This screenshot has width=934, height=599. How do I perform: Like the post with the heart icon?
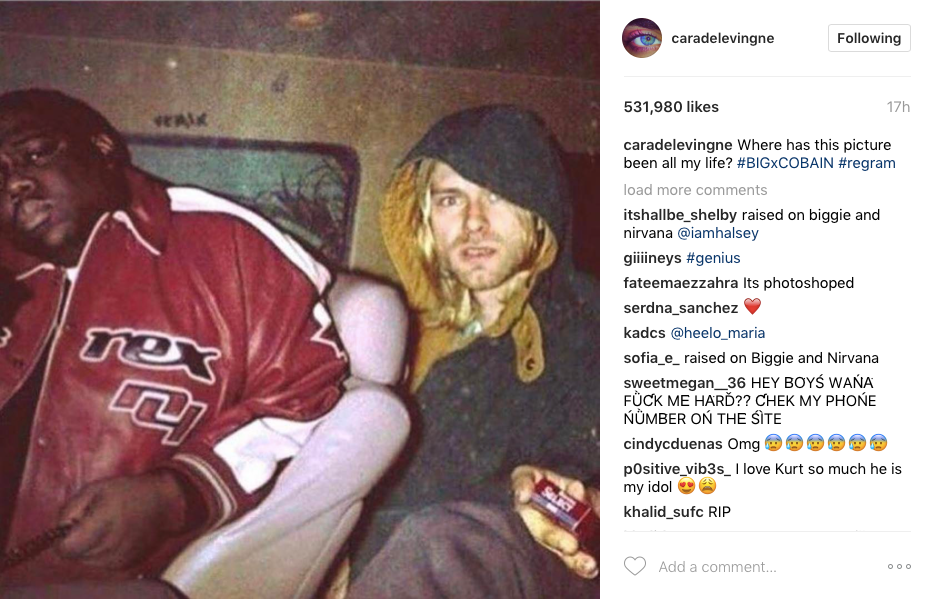pos(634,566)
